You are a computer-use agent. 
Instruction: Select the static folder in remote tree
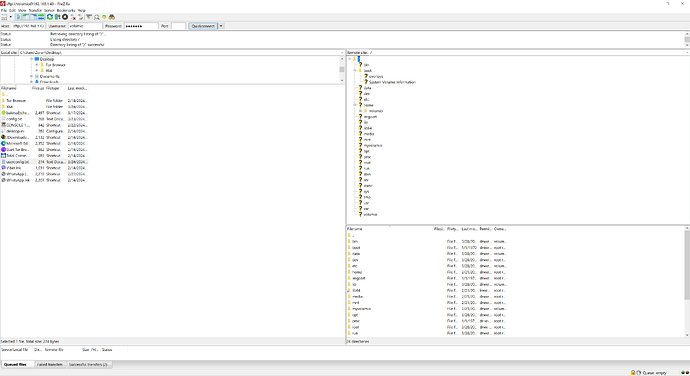368,186
